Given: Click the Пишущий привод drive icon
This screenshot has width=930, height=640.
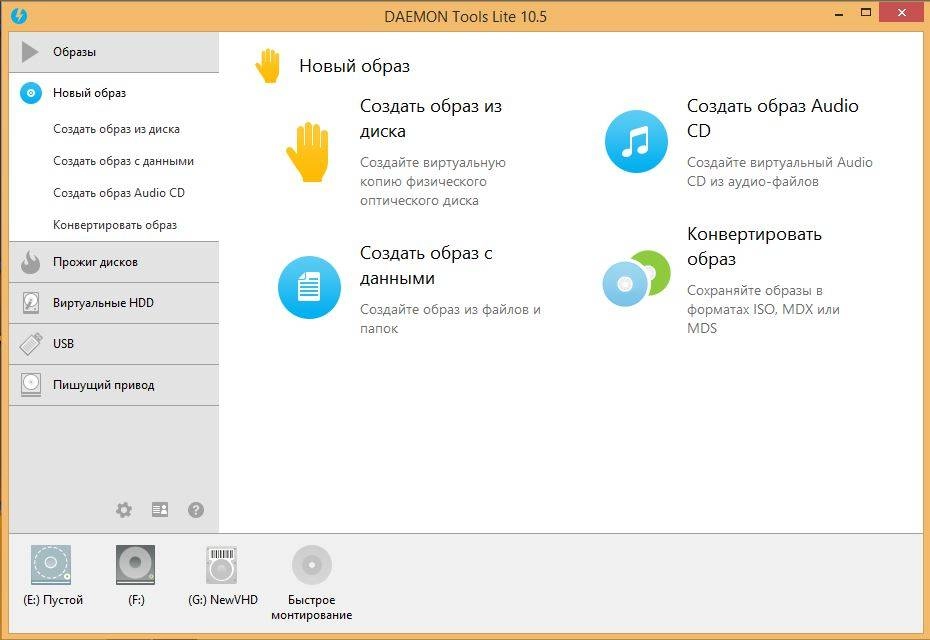Looking at the screenshot, I should [30, 384].
